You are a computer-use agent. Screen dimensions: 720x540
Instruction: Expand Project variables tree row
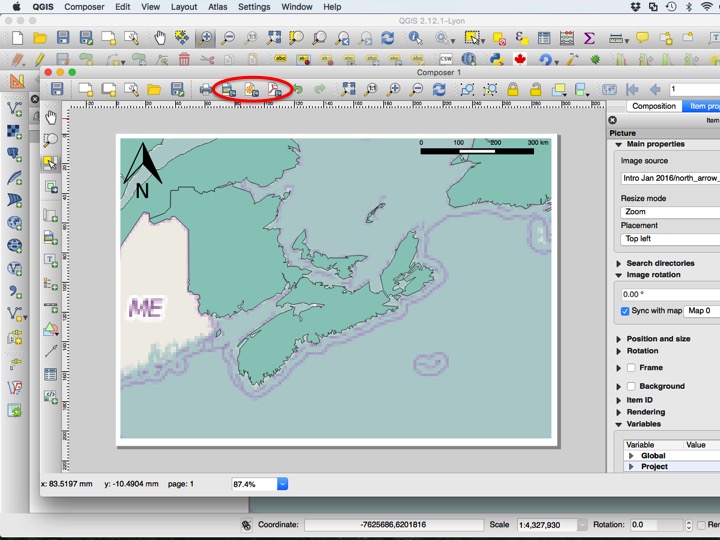click(631, 467)
